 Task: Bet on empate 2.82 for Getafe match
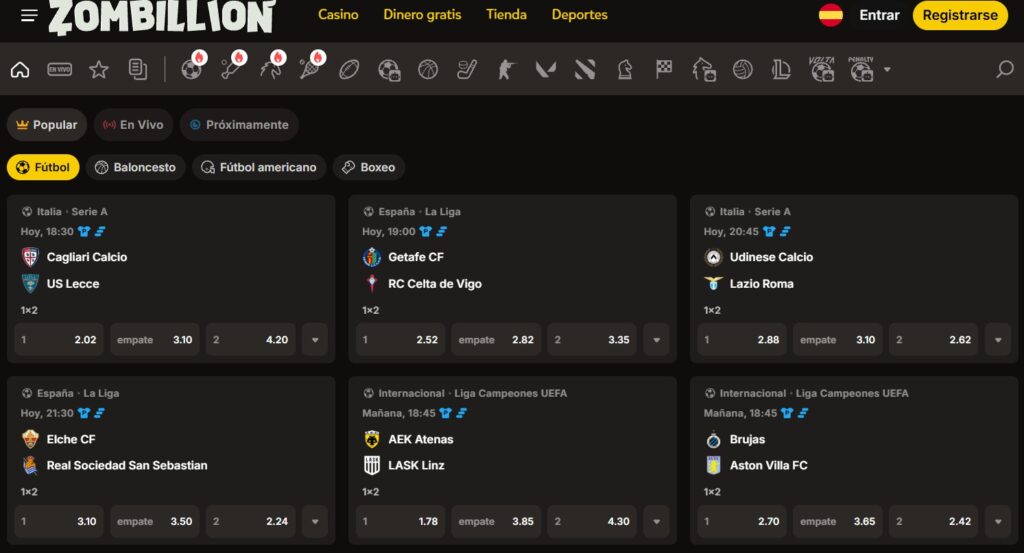pos(496,340)
